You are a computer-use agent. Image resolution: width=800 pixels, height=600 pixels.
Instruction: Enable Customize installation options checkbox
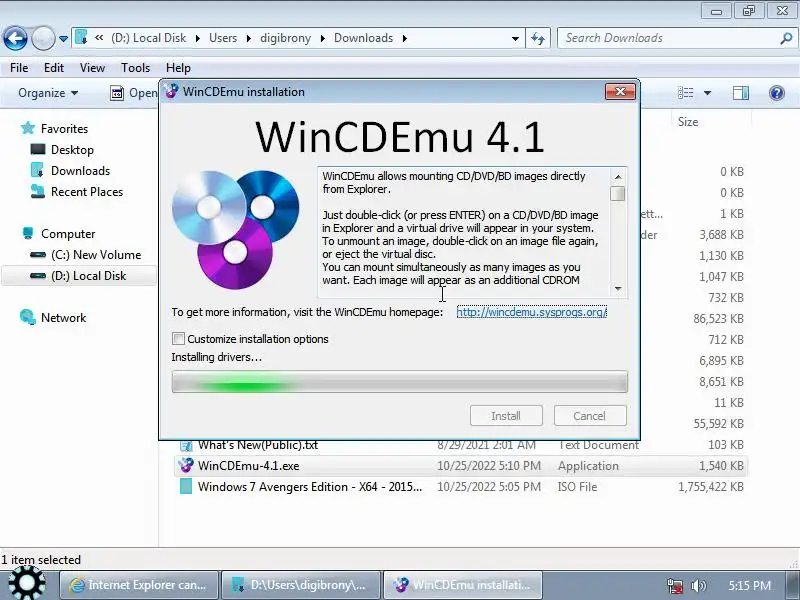pos(179,339)
